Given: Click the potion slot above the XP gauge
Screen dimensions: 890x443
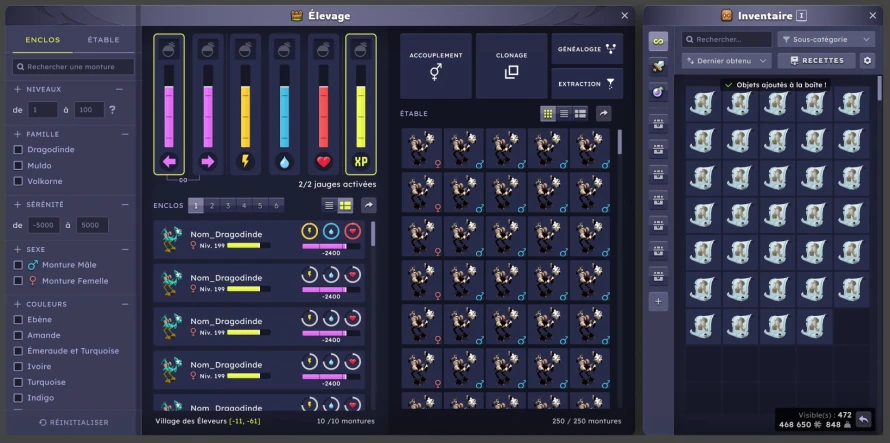Looking at the screenshot, I should 361,50.
